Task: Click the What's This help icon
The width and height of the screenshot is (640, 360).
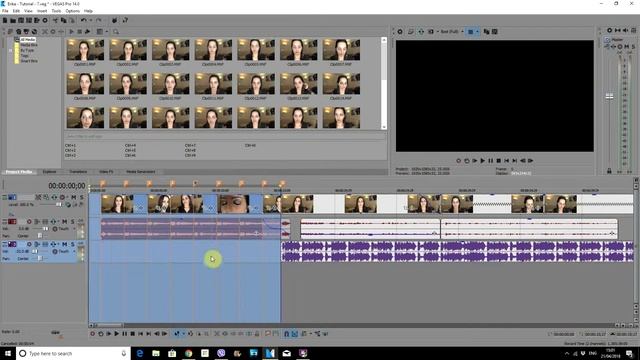Action: (x=125, y=20)
